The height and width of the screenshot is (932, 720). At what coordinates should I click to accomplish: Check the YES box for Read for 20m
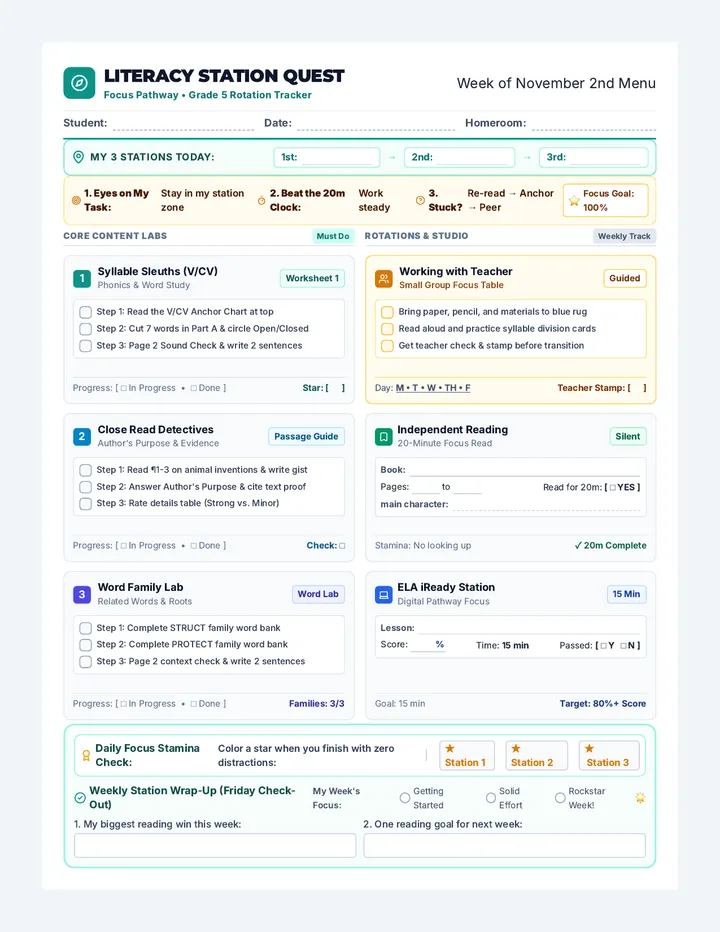pos(613,487)
